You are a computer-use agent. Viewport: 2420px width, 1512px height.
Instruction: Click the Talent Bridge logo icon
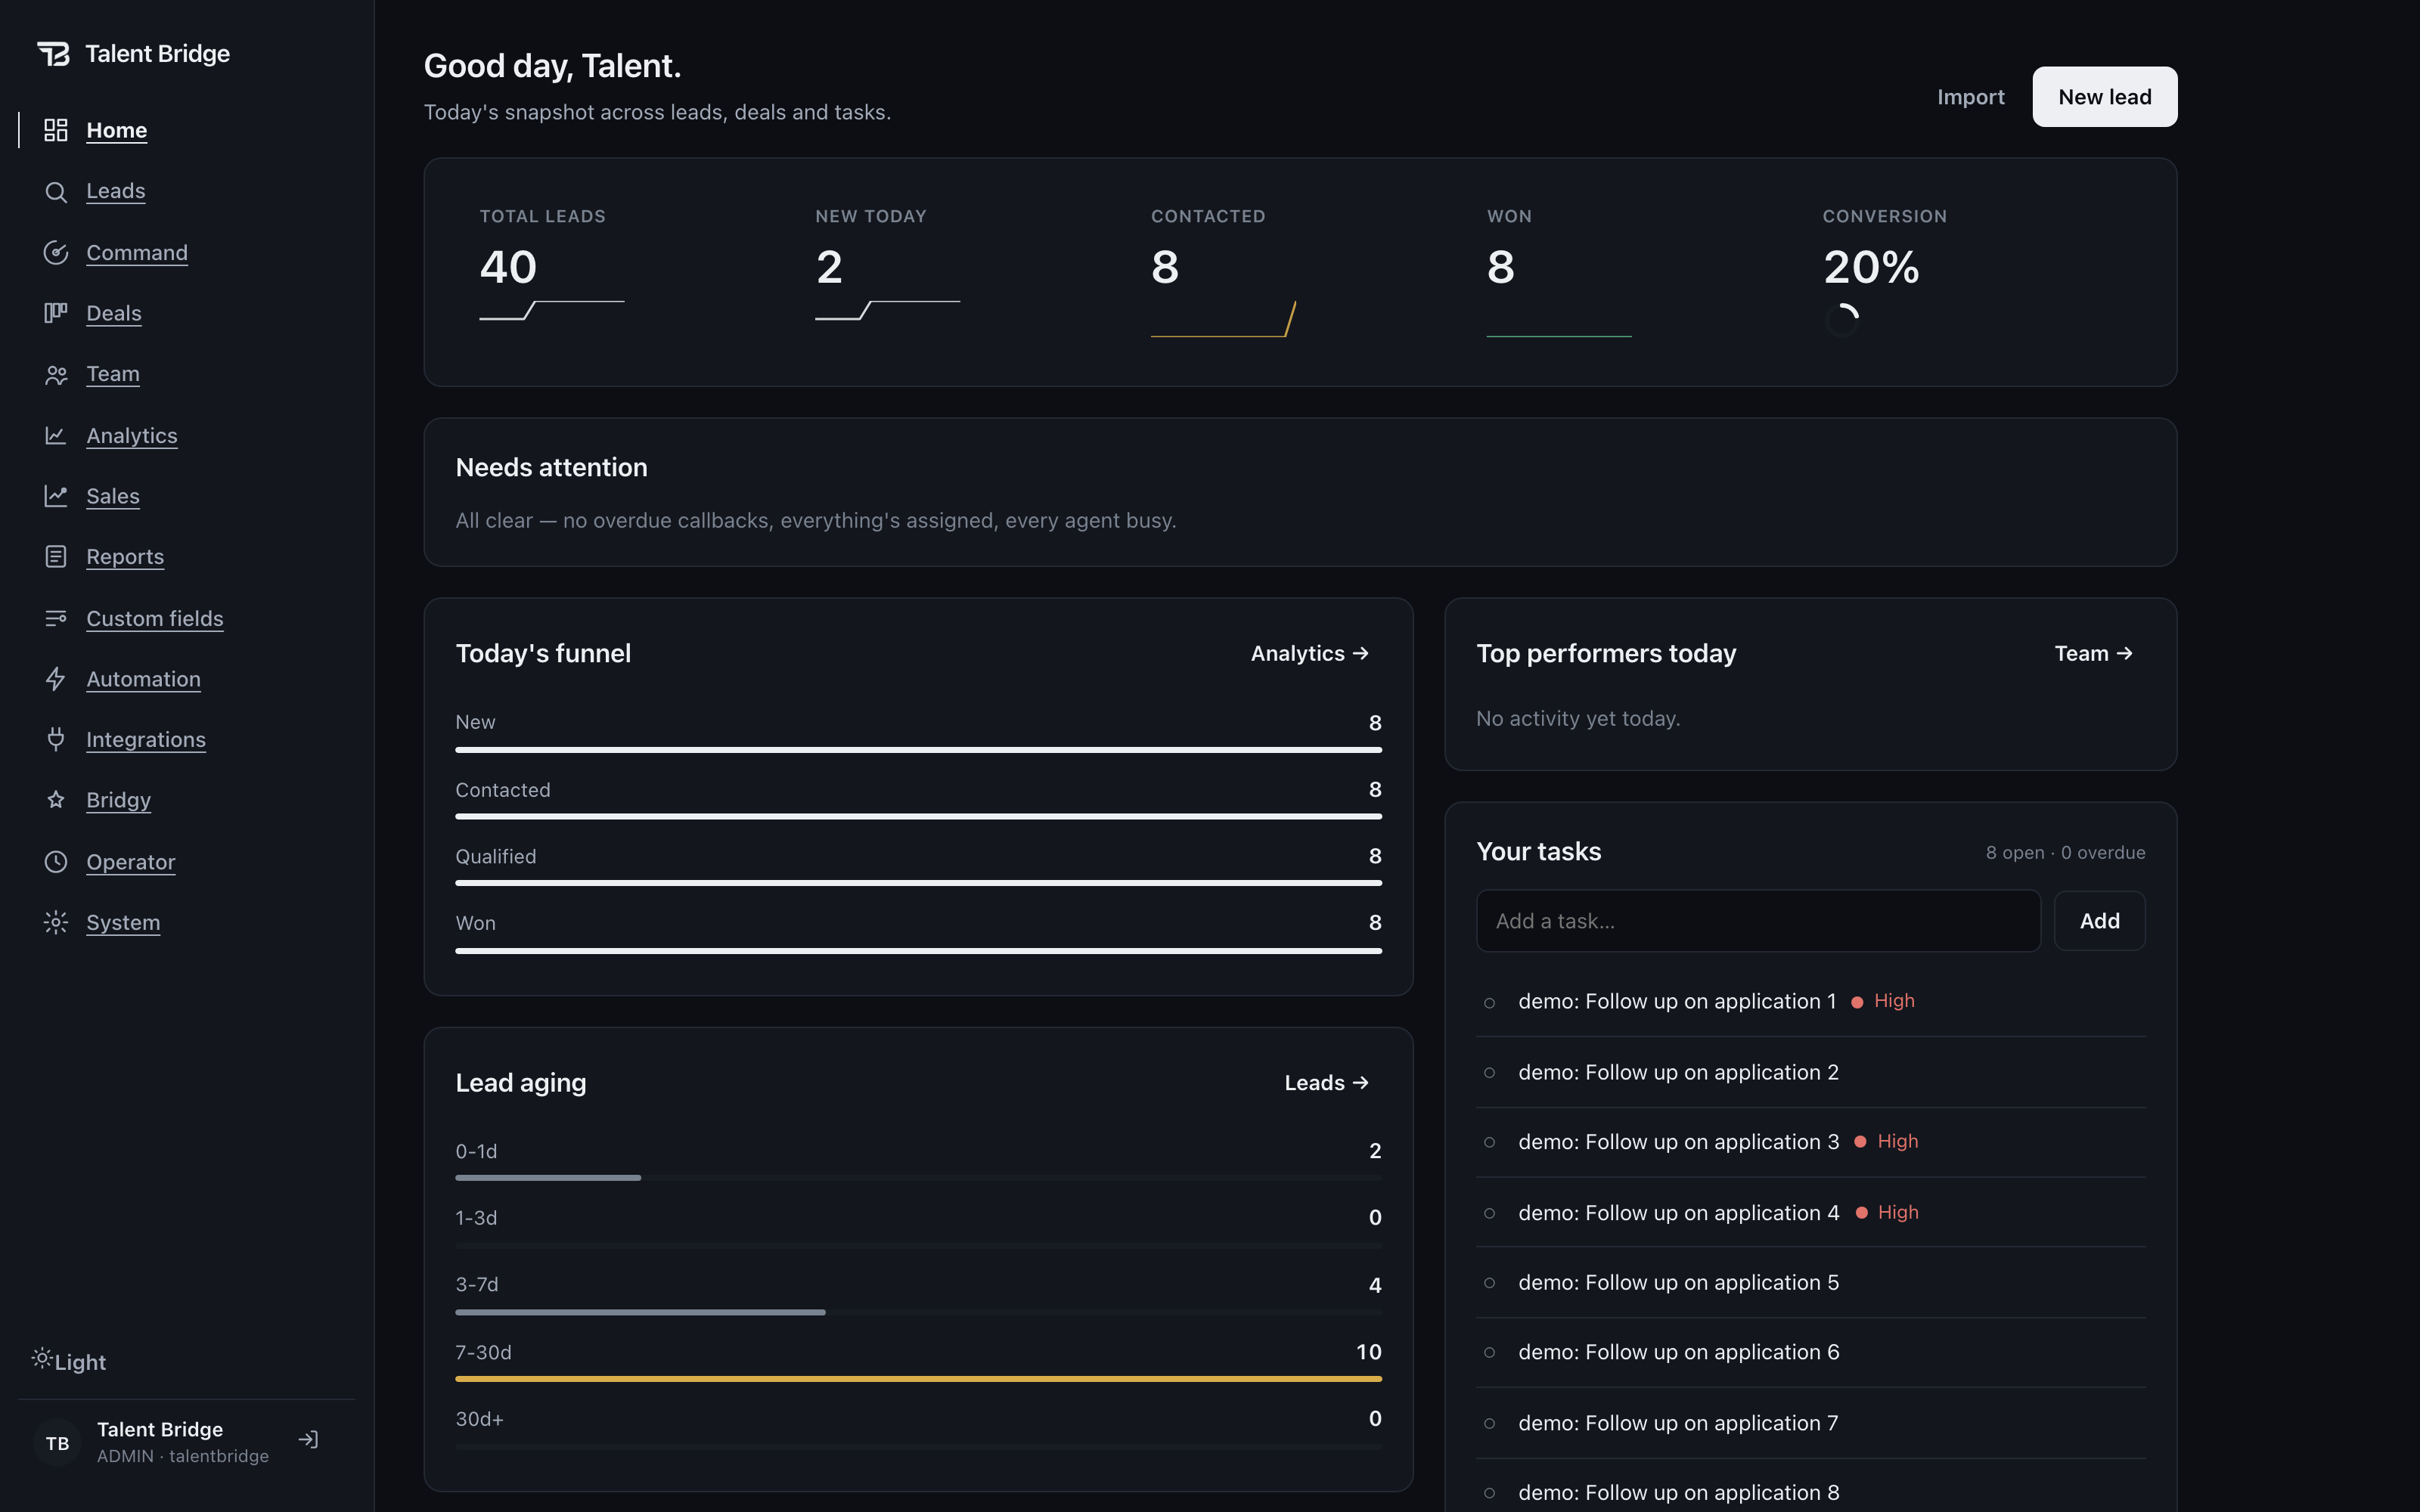53,53
